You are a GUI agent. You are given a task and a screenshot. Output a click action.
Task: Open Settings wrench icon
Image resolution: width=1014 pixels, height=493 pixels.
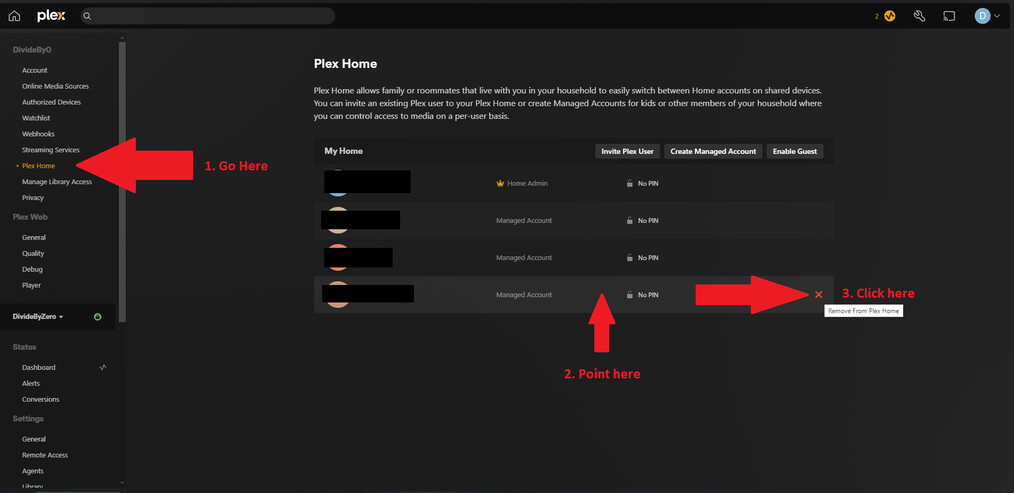tap(919, 16)
